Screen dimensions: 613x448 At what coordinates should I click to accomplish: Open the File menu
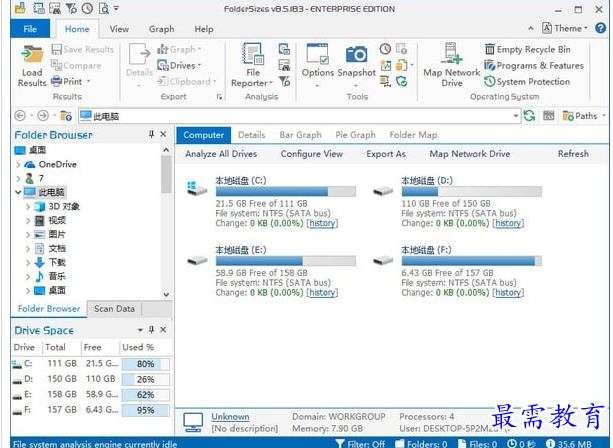[x=30, y=29]
